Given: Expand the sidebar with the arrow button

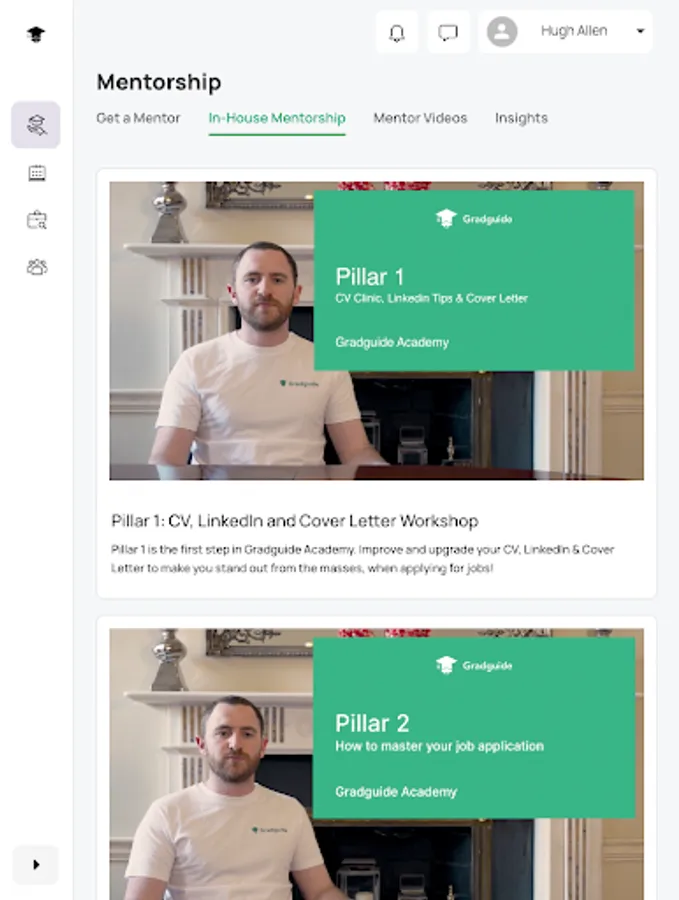Looking at the screenshot, I should 36,864.
